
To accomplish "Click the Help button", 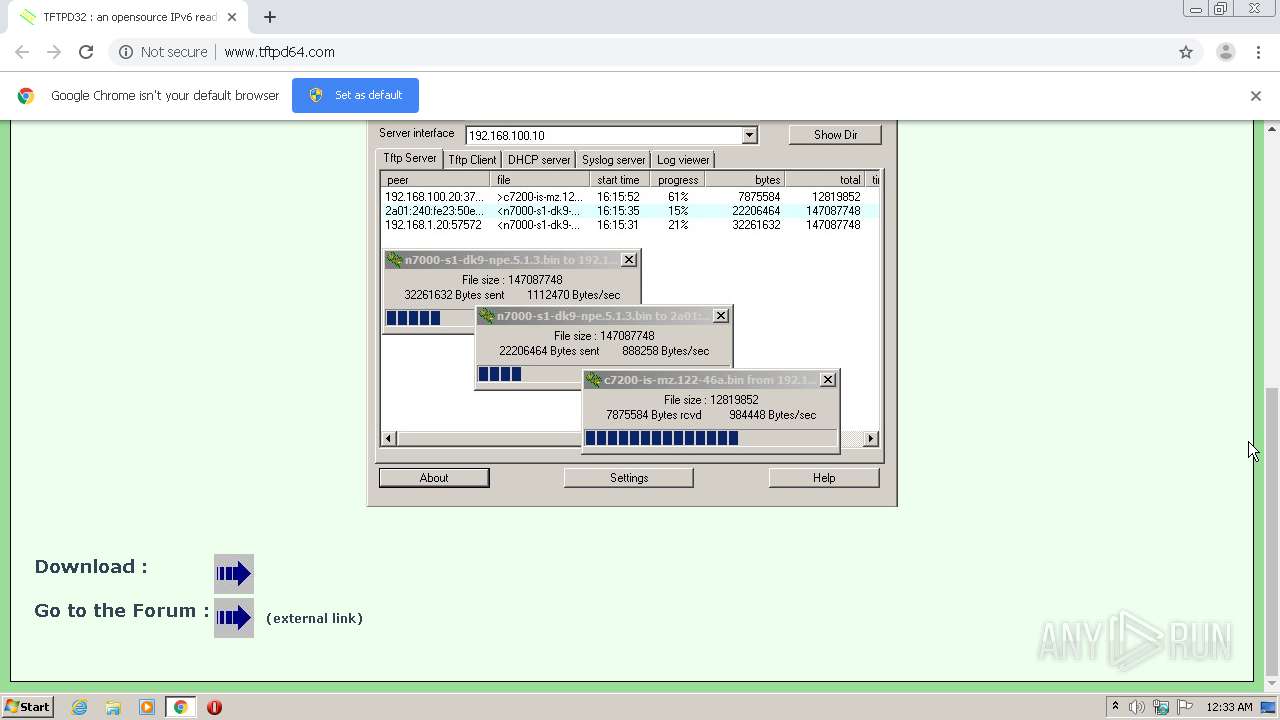I will tap(824, 478).
